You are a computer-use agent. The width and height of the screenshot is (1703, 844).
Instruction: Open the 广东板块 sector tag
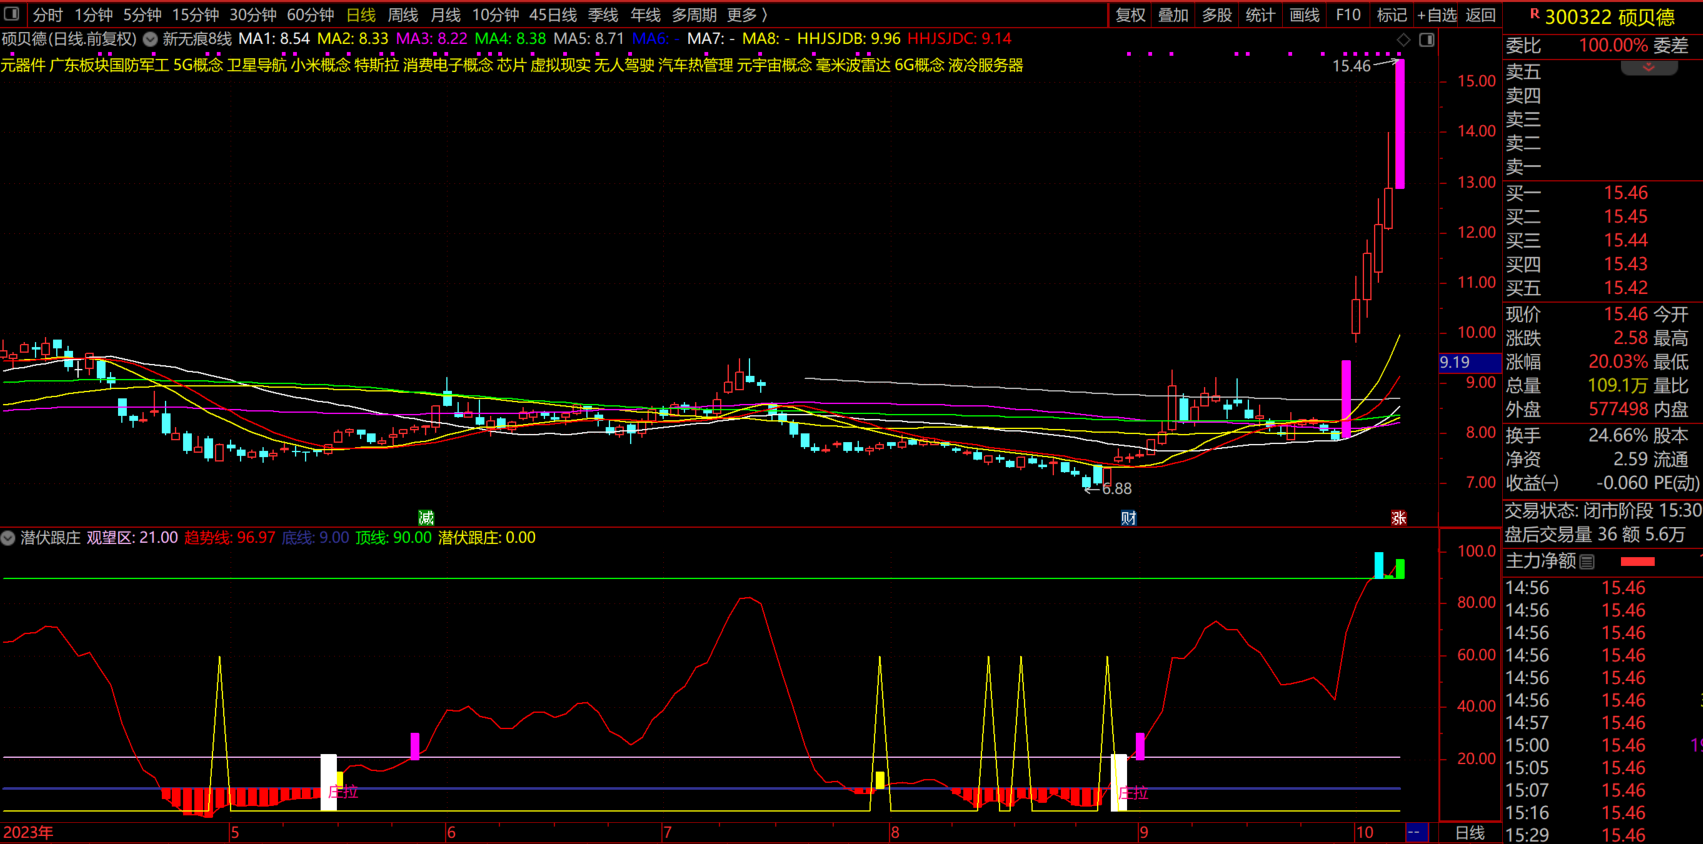coord(79,65)
